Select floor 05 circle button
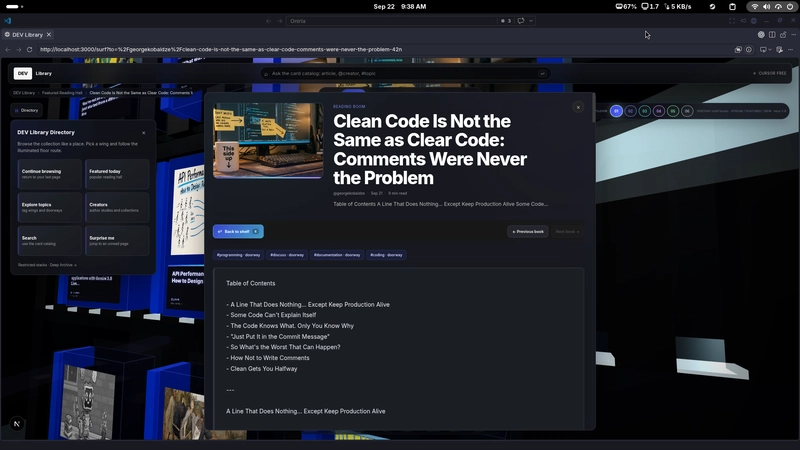 [x=673, y=111]
